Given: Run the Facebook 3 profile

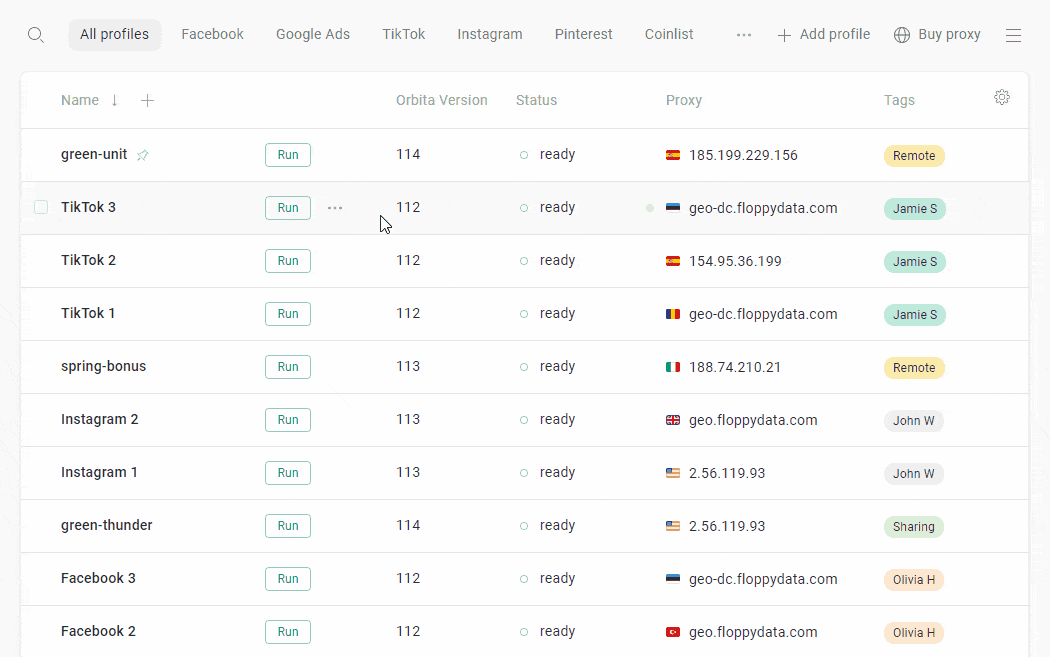Looking at the screenshot, I should pos(288,579).
